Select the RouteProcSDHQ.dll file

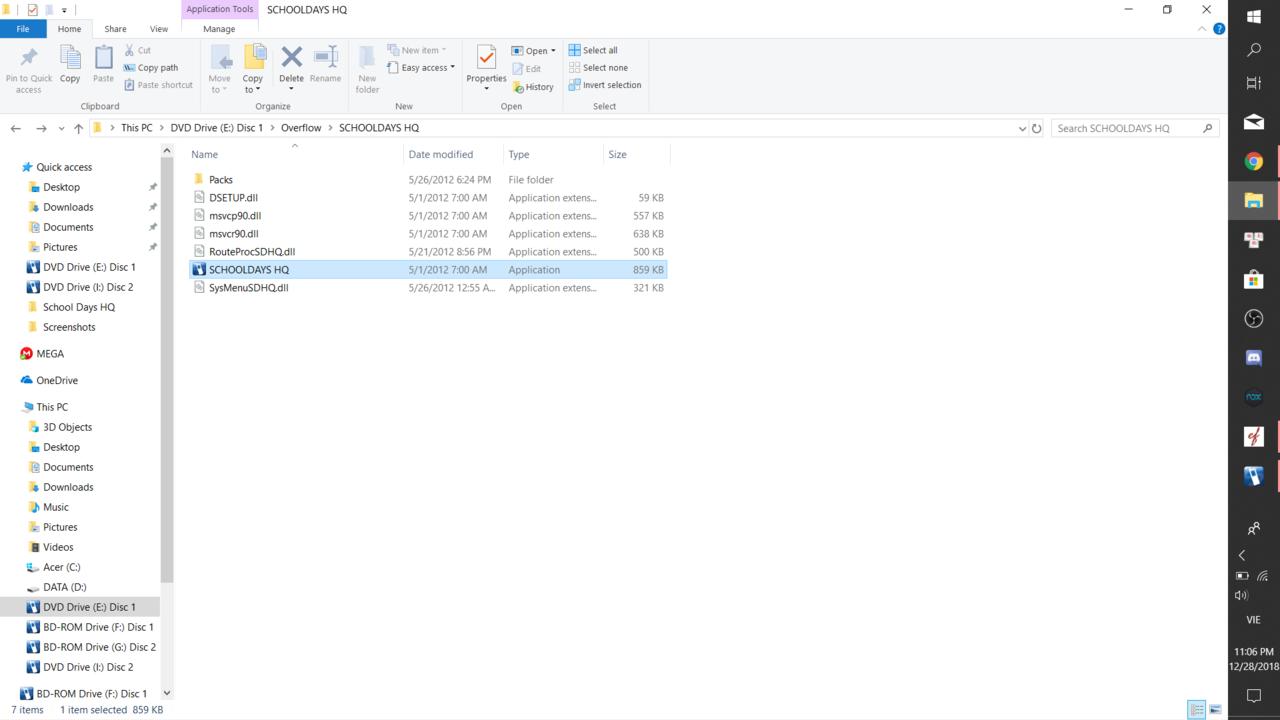251,252
